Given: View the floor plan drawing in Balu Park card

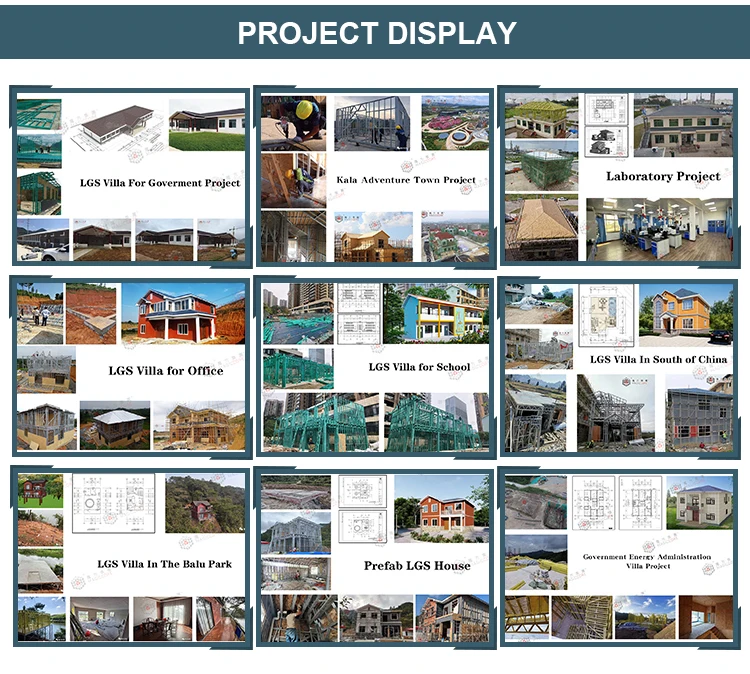Looking at the screenshot, I should click(x=113, y=503).
